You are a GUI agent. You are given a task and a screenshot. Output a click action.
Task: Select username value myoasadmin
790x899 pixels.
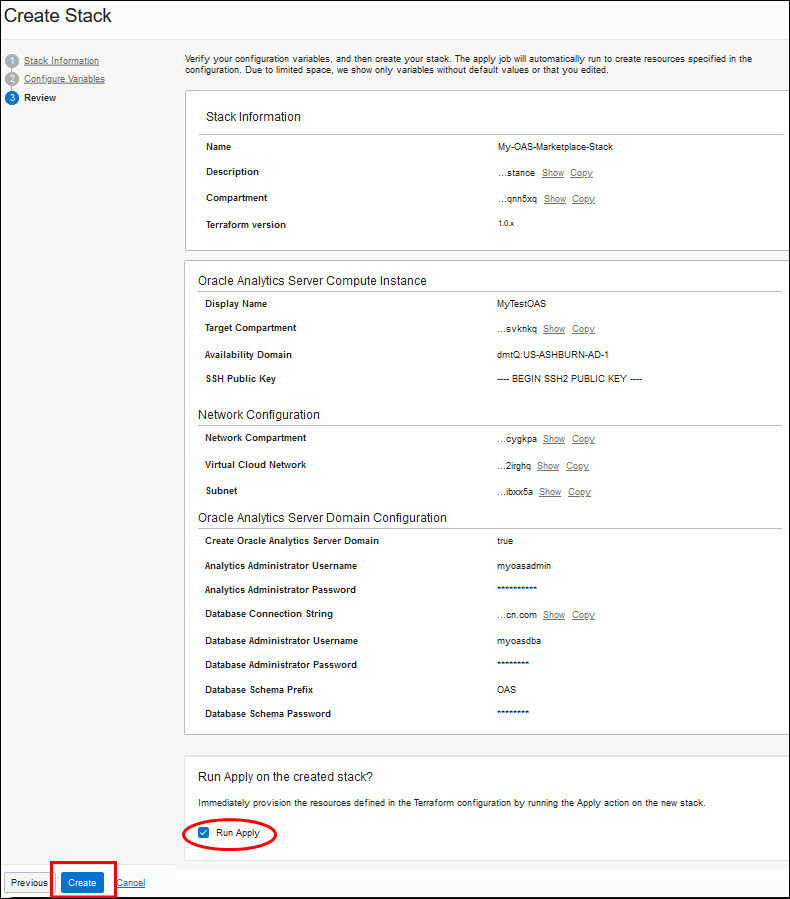click(x=524, y=566)
